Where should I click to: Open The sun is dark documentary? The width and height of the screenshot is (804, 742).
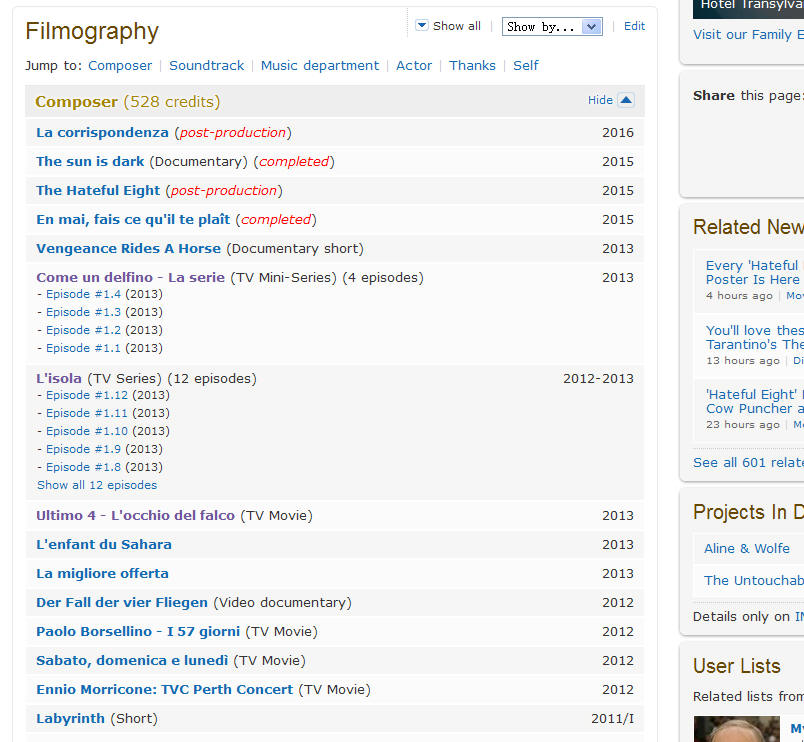90,162
